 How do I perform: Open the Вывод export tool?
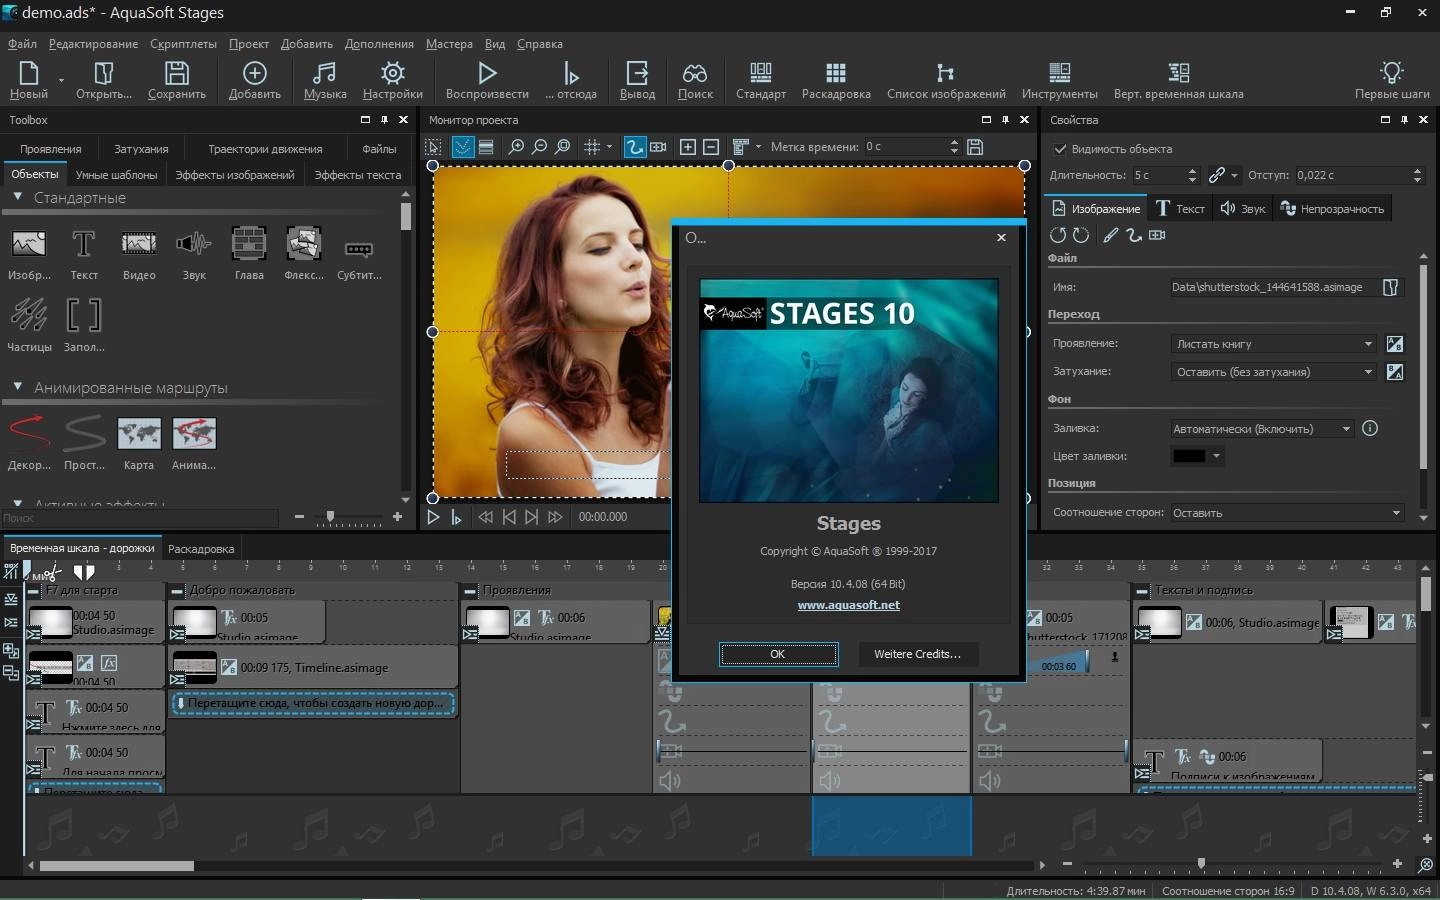pyautogui.click(x=637, y=79)
